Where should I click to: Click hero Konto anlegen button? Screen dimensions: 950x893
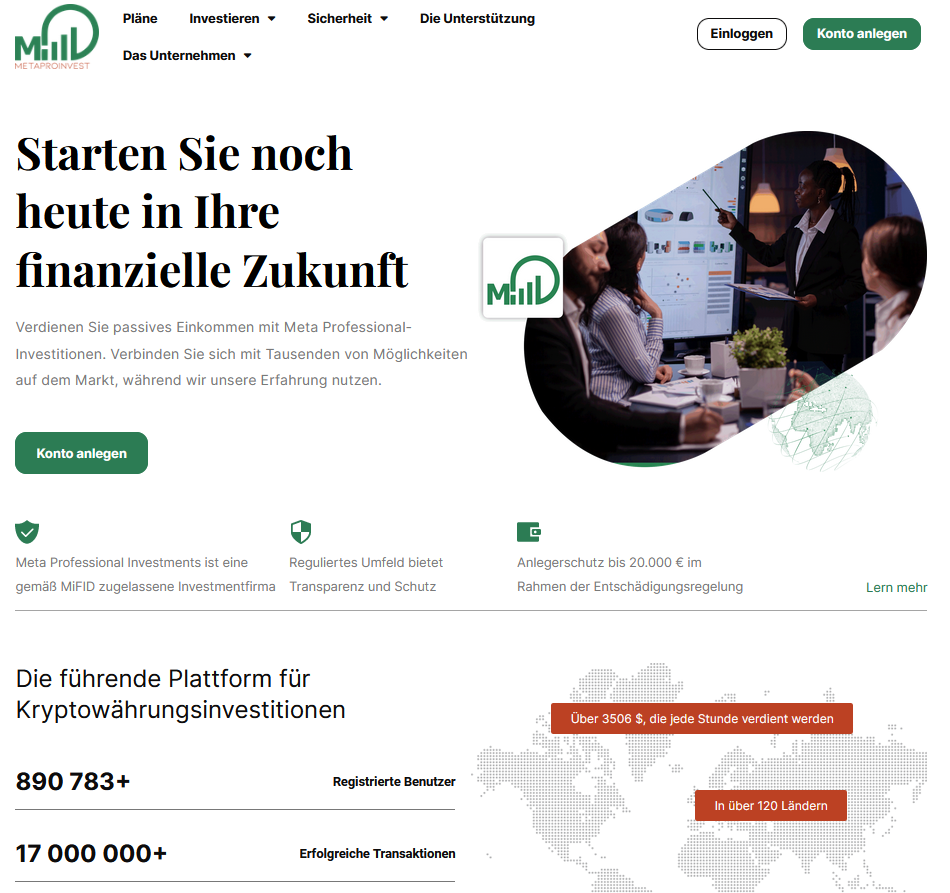pos(81,453)
